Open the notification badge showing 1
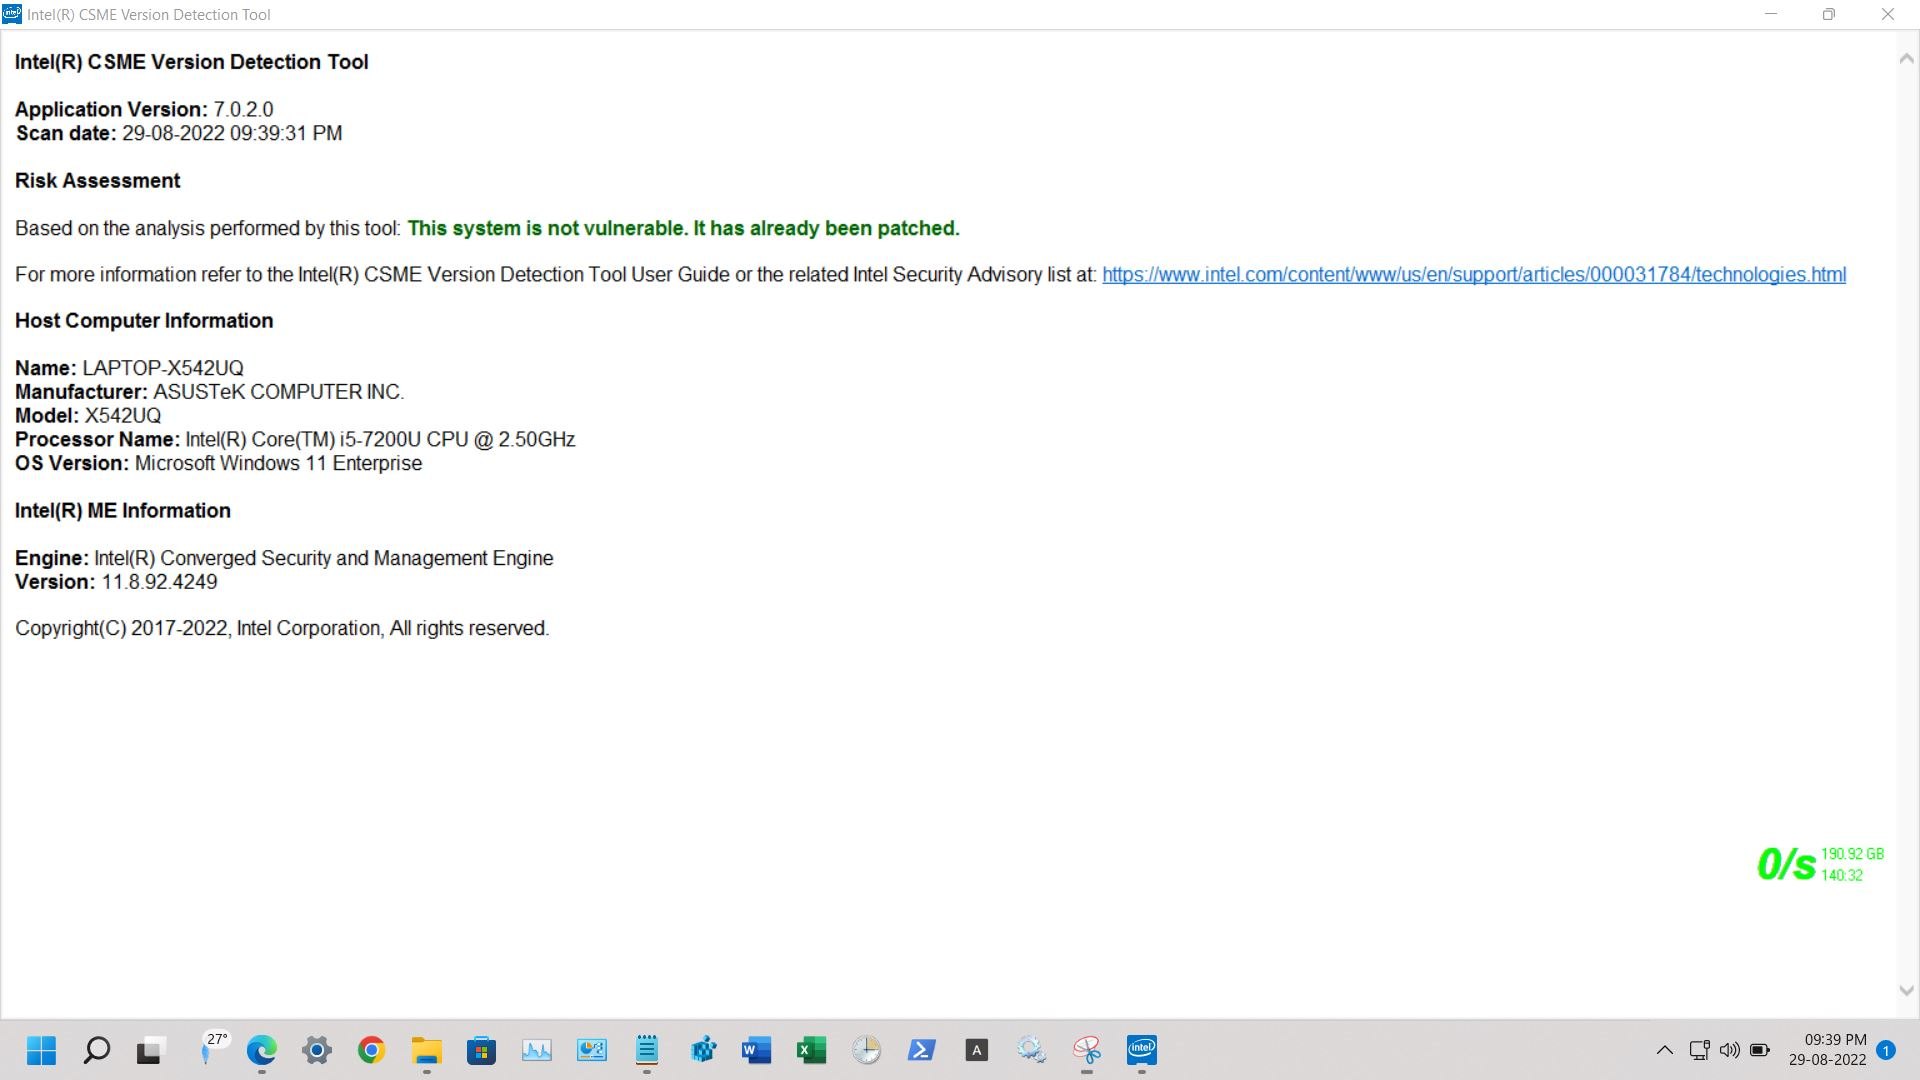The height and width of the screenshot is (1080, 1920). click(x=1887, y=1050)
